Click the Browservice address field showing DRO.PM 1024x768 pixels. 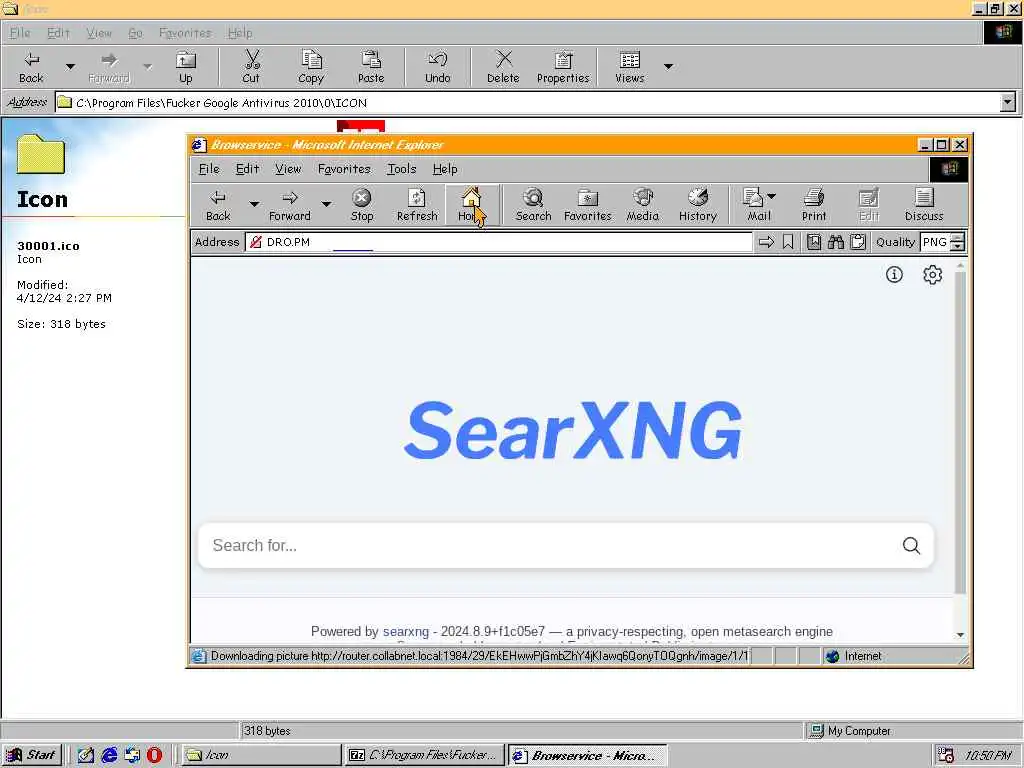click(500, 242)
